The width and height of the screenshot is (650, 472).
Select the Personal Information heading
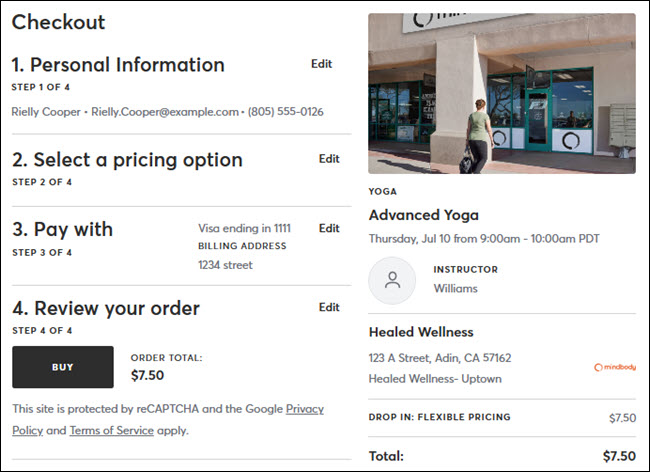click(118, 65)
